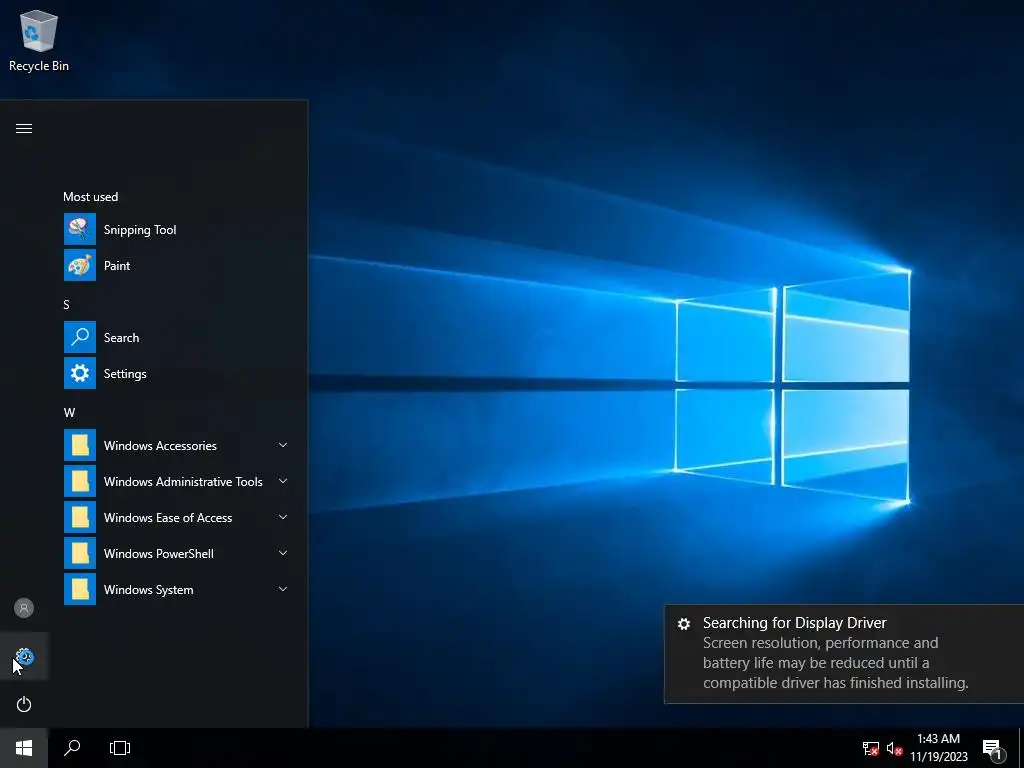Open Settings from the Start side rail
The width and height of the screenshot is (1024, 768).
pyautogui.click(x=24, y=656)
